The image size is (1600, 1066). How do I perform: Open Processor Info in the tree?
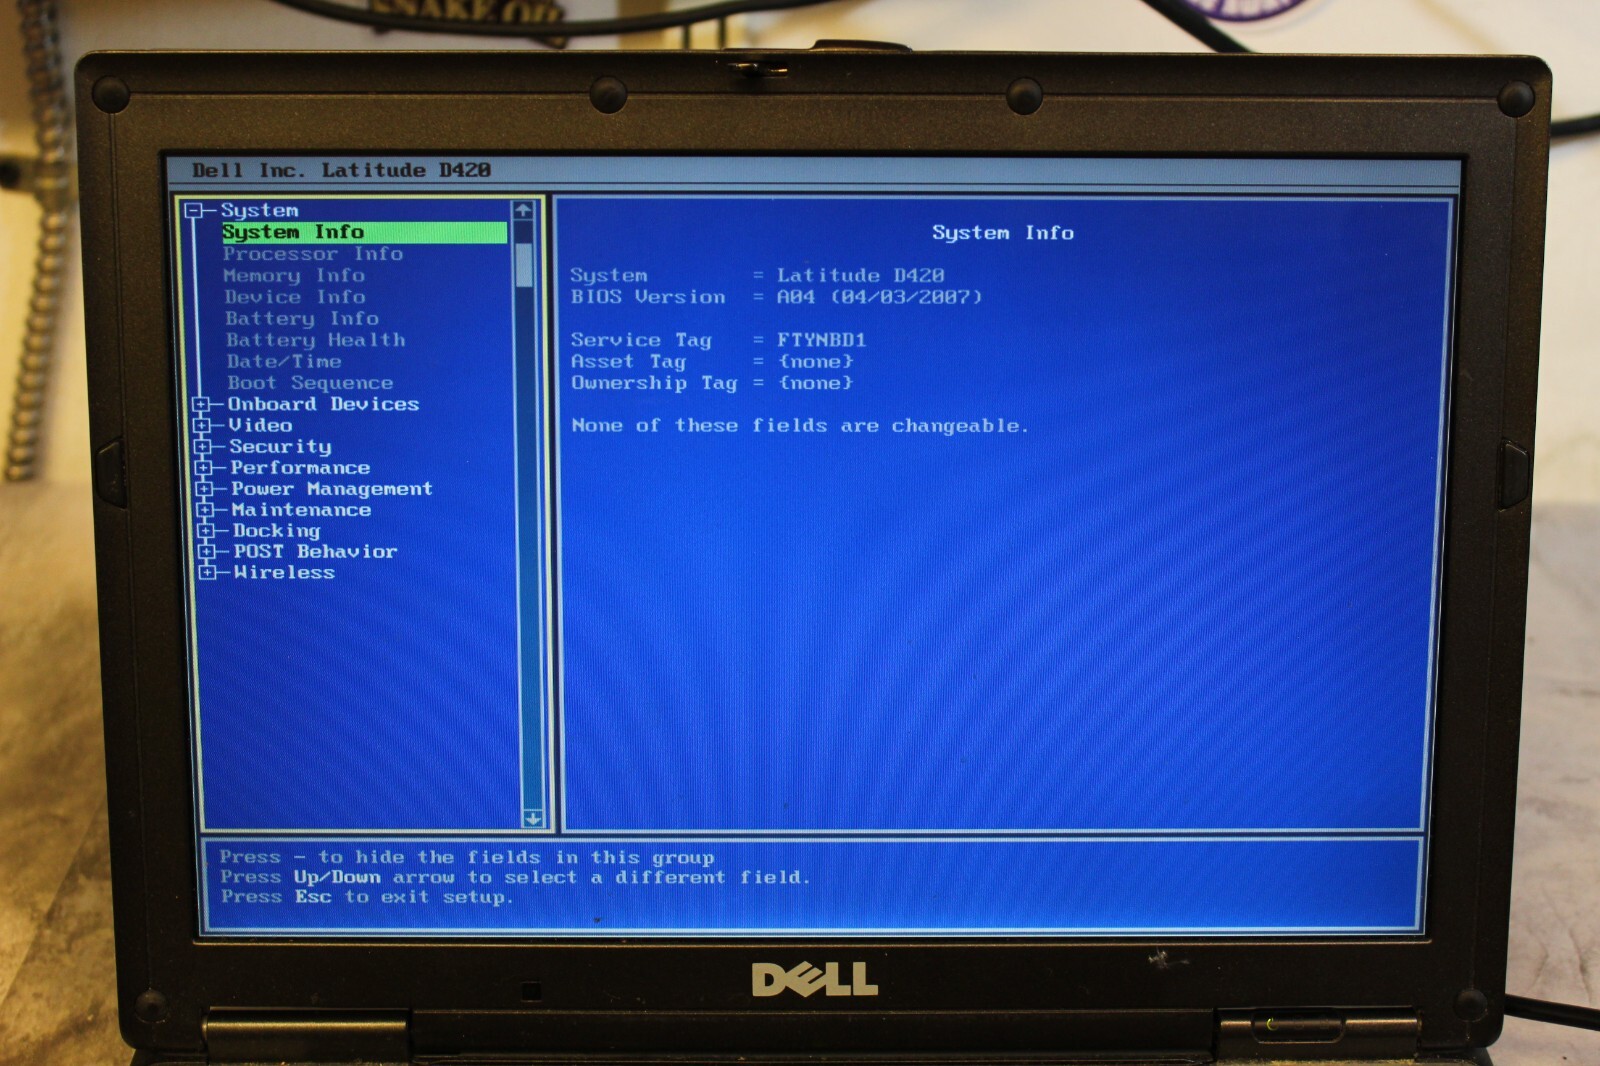313,254
